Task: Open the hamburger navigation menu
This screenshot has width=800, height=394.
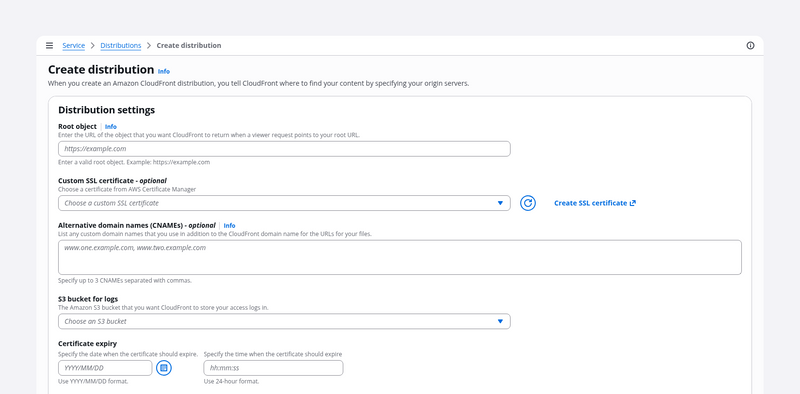Action: pyautogui.click(x=49, y=45)
